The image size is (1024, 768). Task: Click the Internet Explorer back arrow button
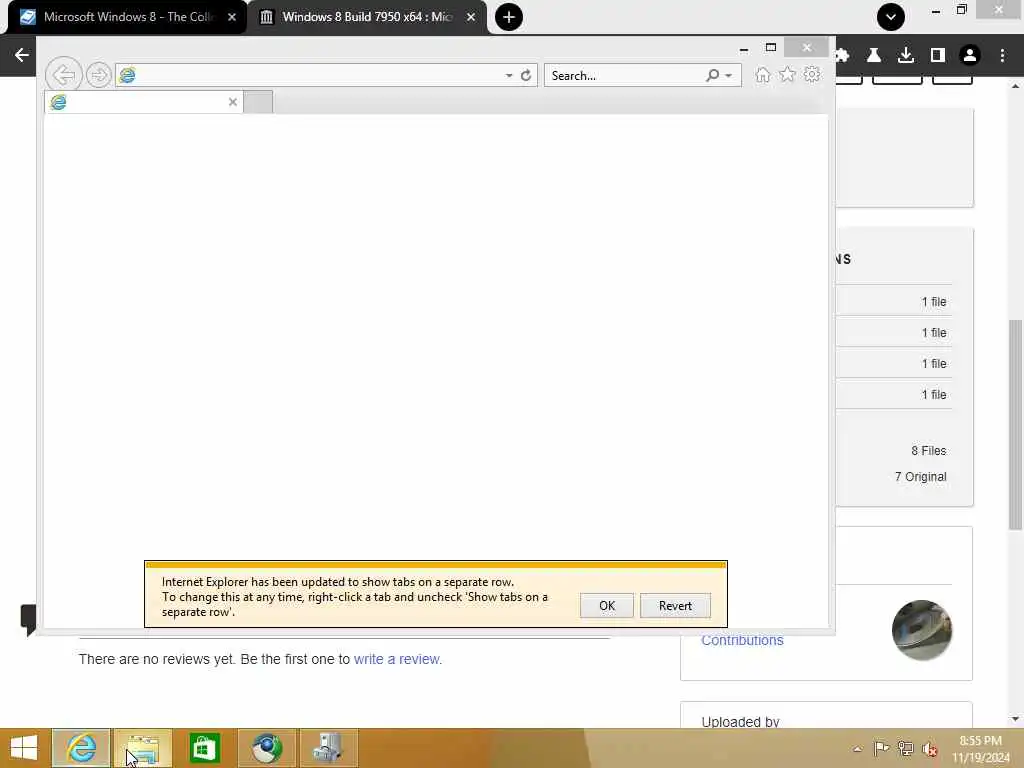click(x=64, y=75)
